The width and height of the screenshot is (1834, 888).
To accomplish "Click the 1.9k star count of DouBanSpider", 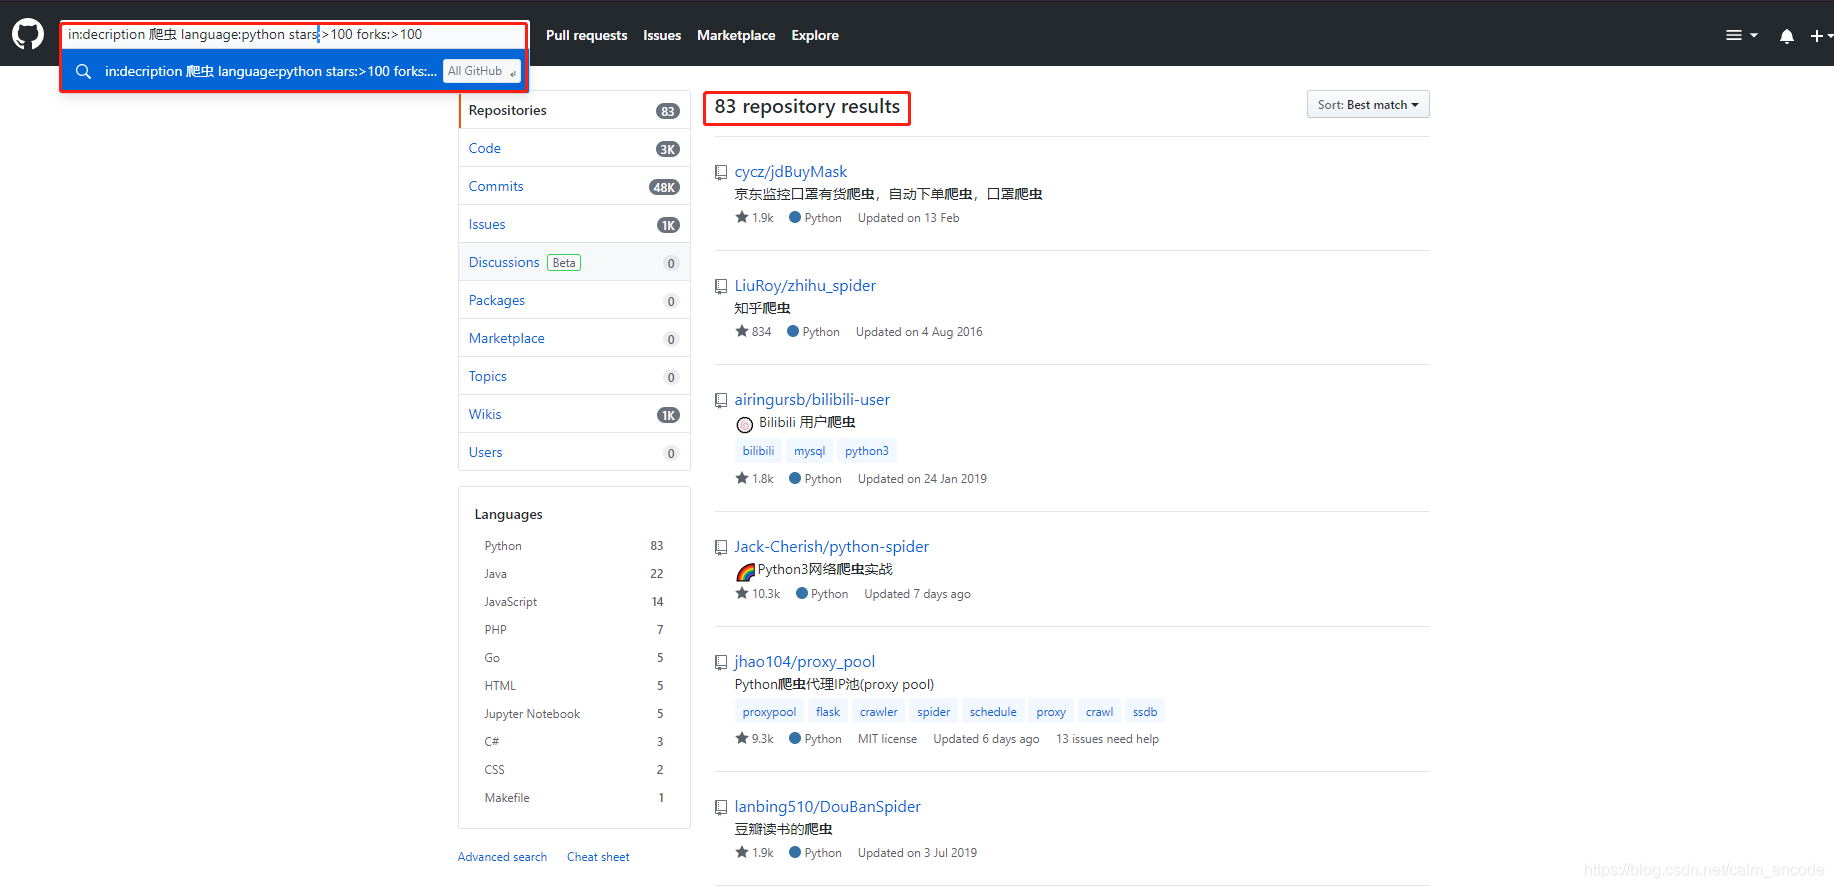I will [755, 853].
